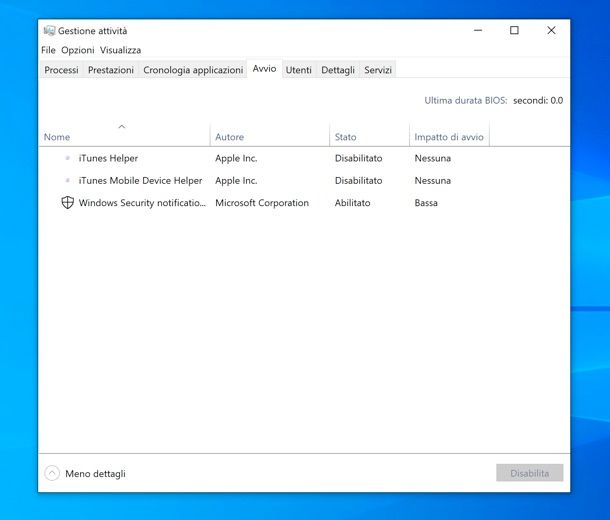Toggle sort order arrow above Nome
The image size is (610, 520).
pos(122,126)
